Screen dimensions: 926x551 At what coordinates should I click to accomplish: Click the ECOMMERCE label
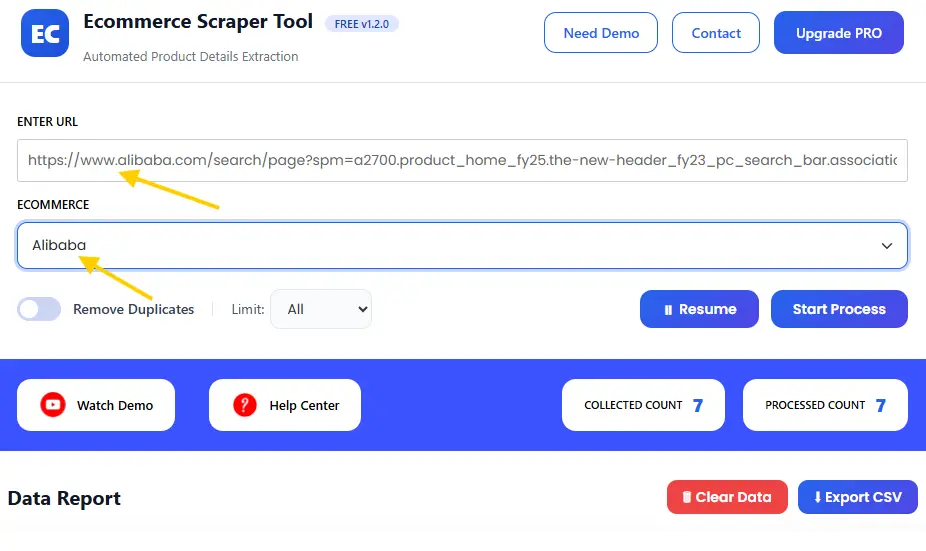coord(53,205)
